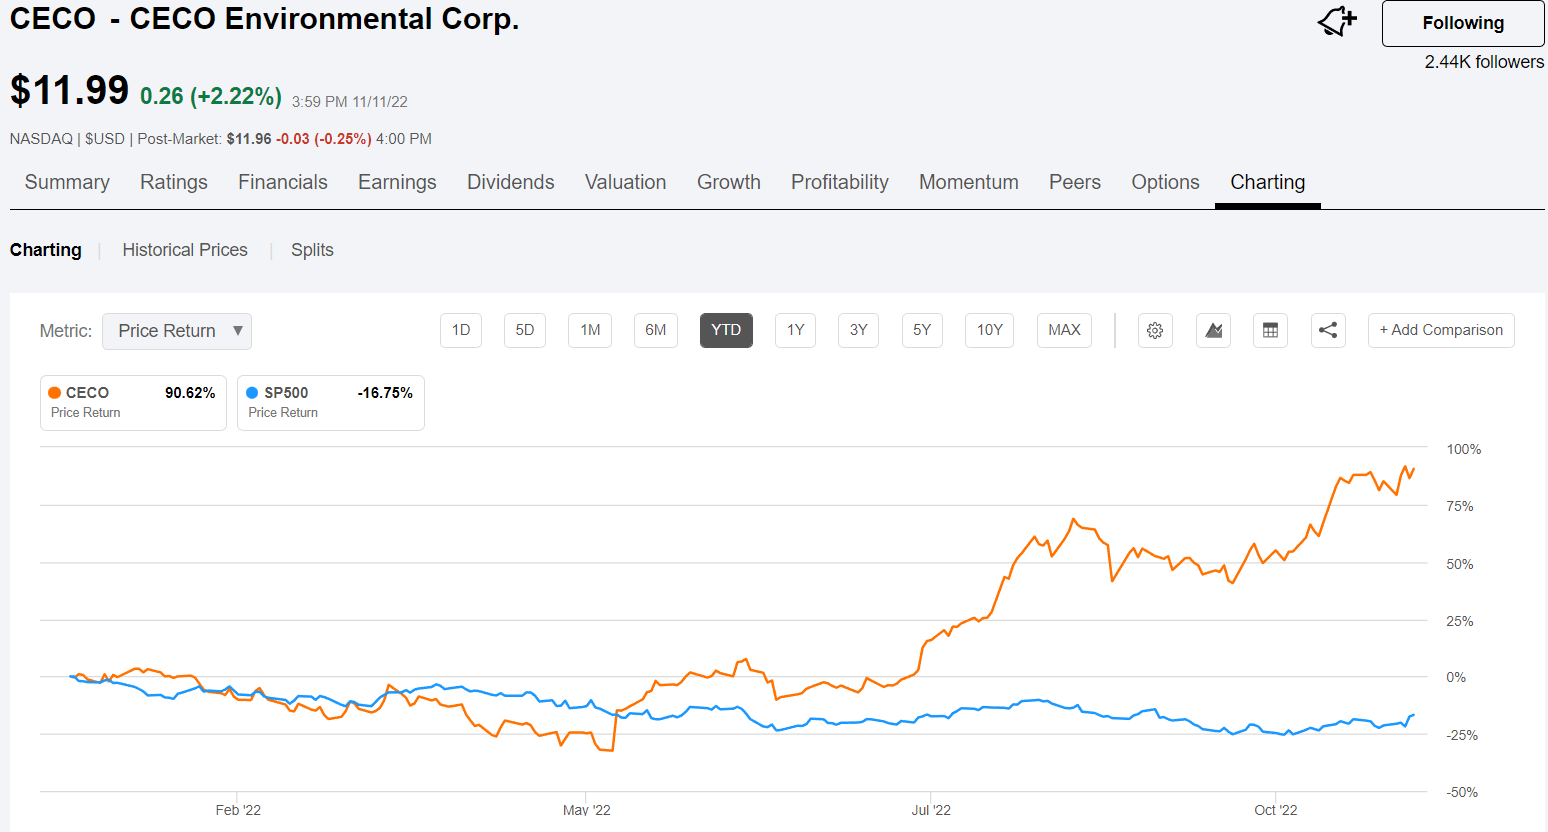Click the blue SP500 color dot
The width and height of the screenshot is (1548, 832).
click(252, 393)
